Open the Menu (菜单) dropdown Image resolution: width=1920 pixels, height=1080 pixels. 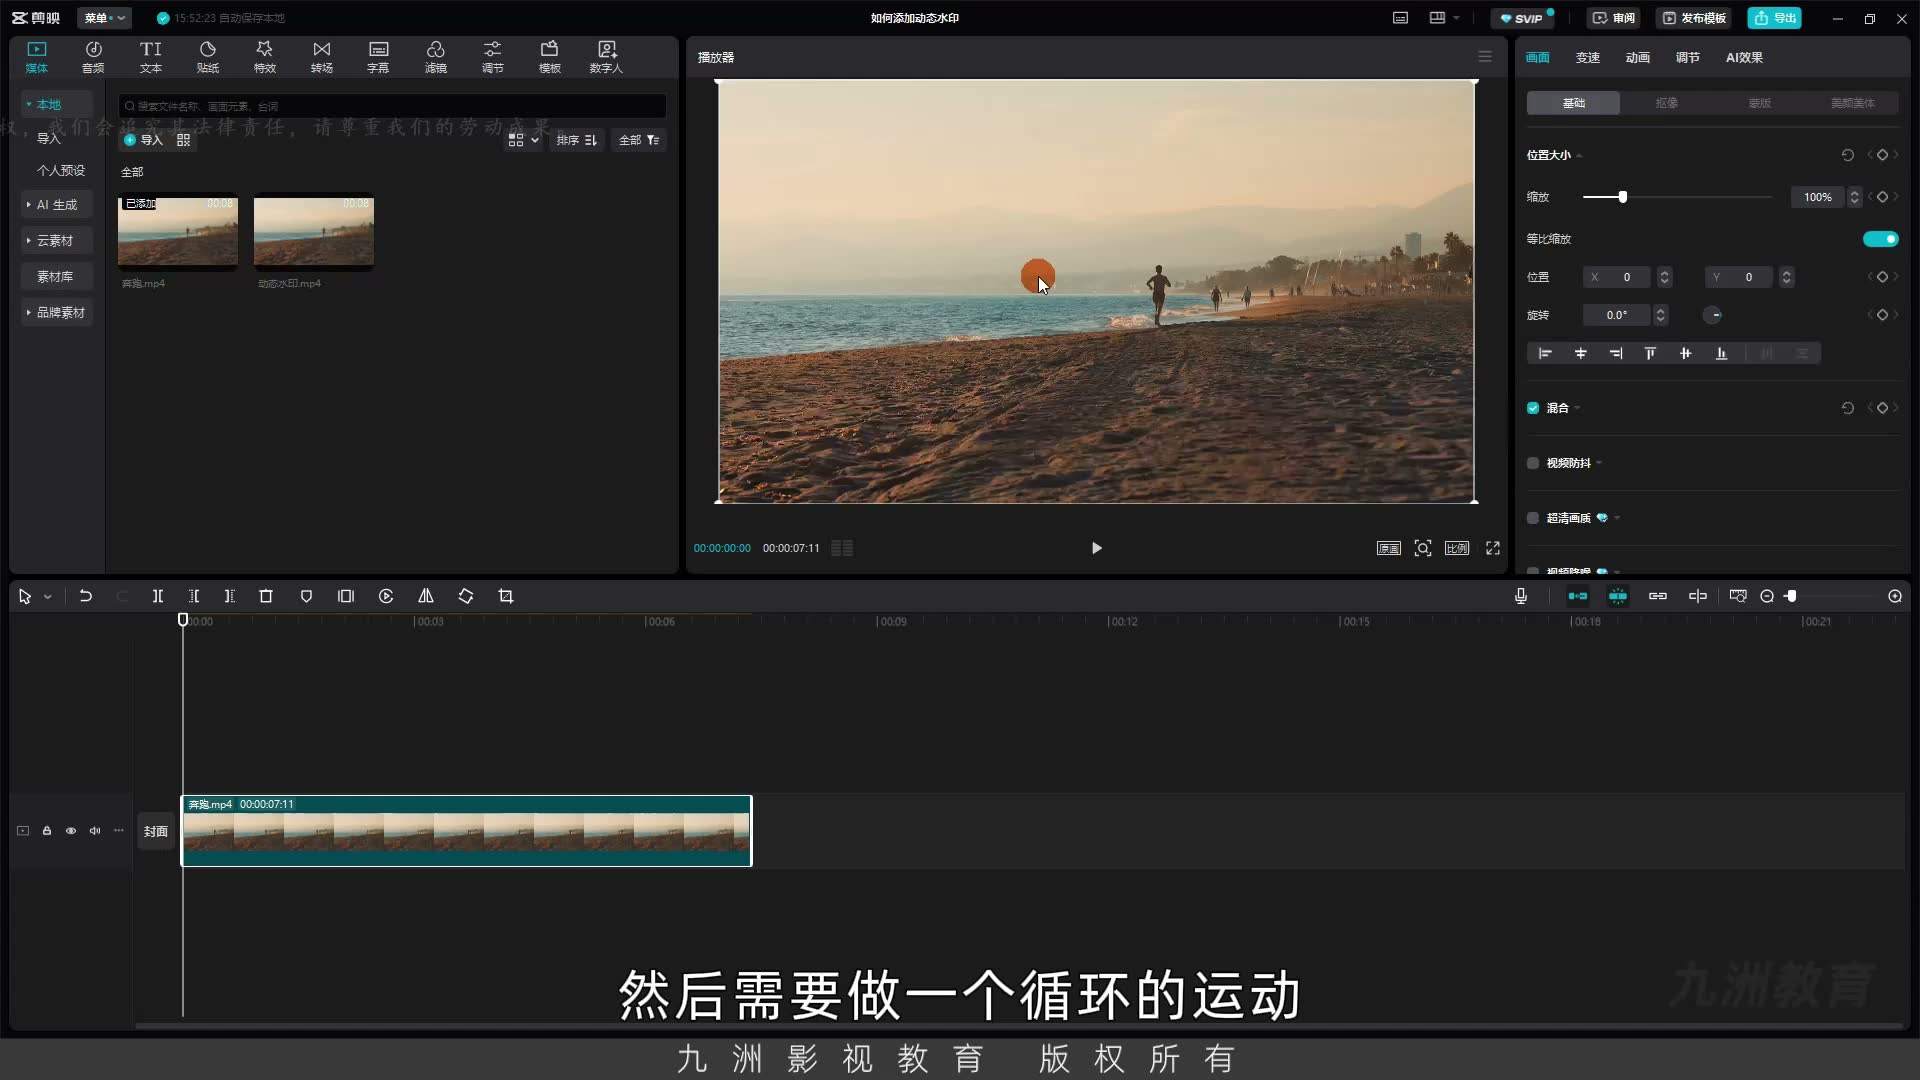tap(104, 18)
